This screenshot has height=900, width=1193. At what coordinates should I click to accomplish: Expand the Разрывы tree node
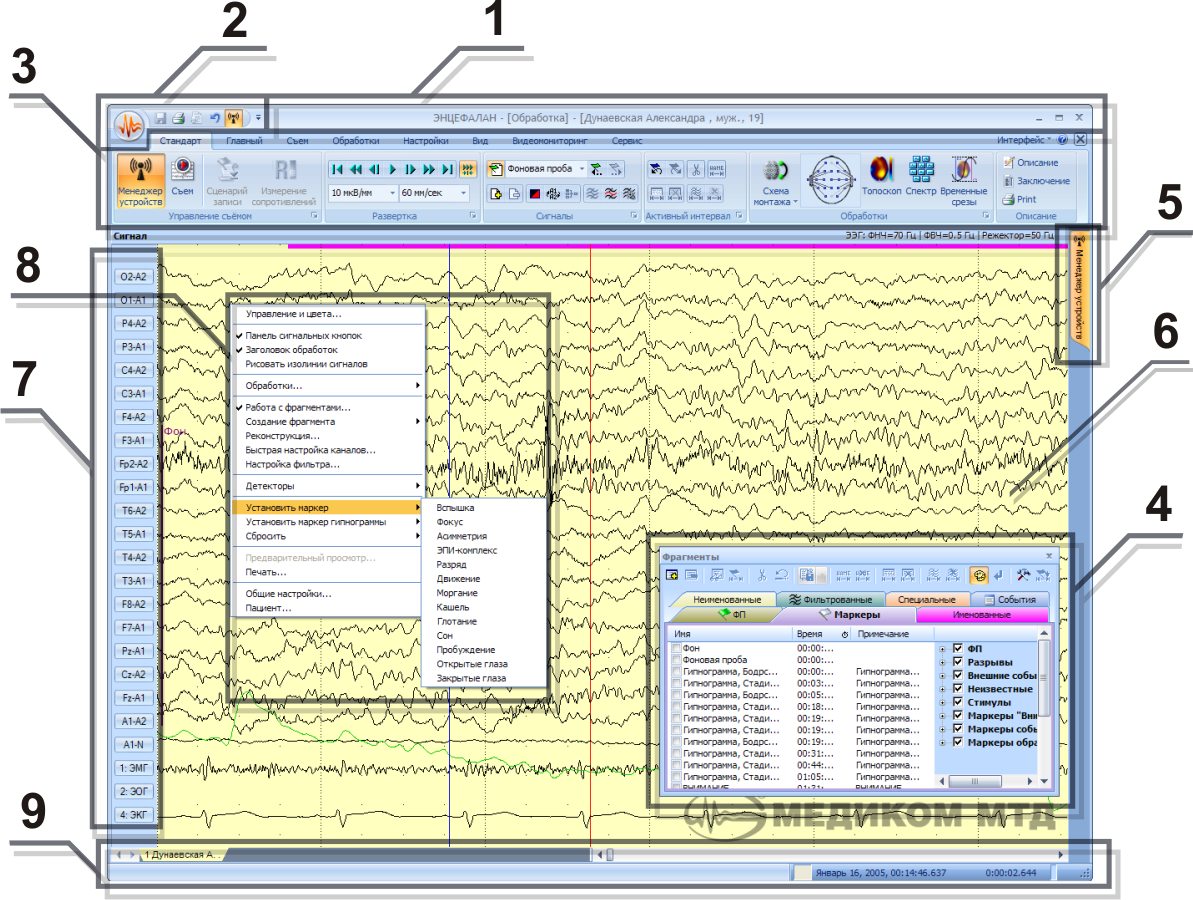click(x=943, y=663)
